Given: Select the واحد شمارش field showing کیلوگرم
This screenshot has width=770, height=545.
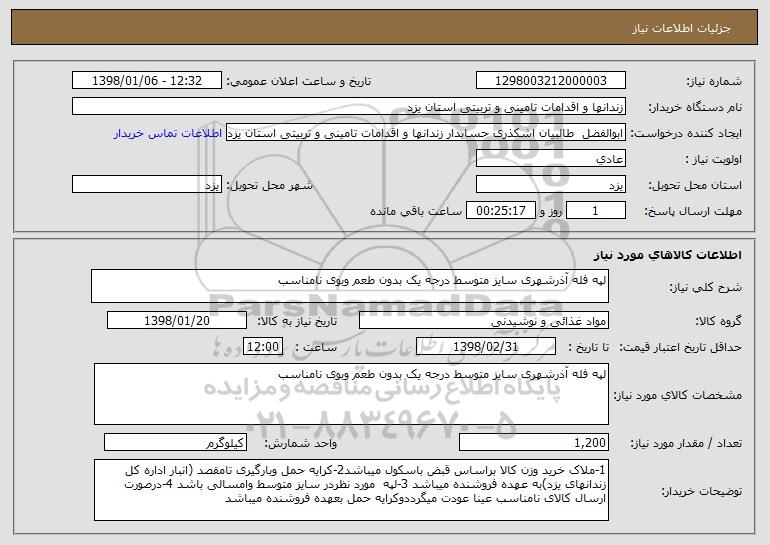Looking at the screenshot, I should pos(175,442).
